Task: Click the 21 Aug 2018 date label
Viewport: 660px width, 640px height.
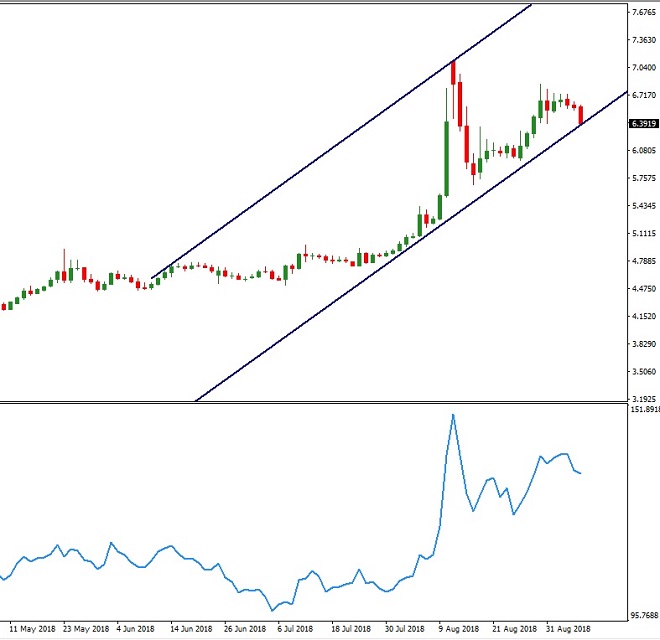Action: [514, 629]
